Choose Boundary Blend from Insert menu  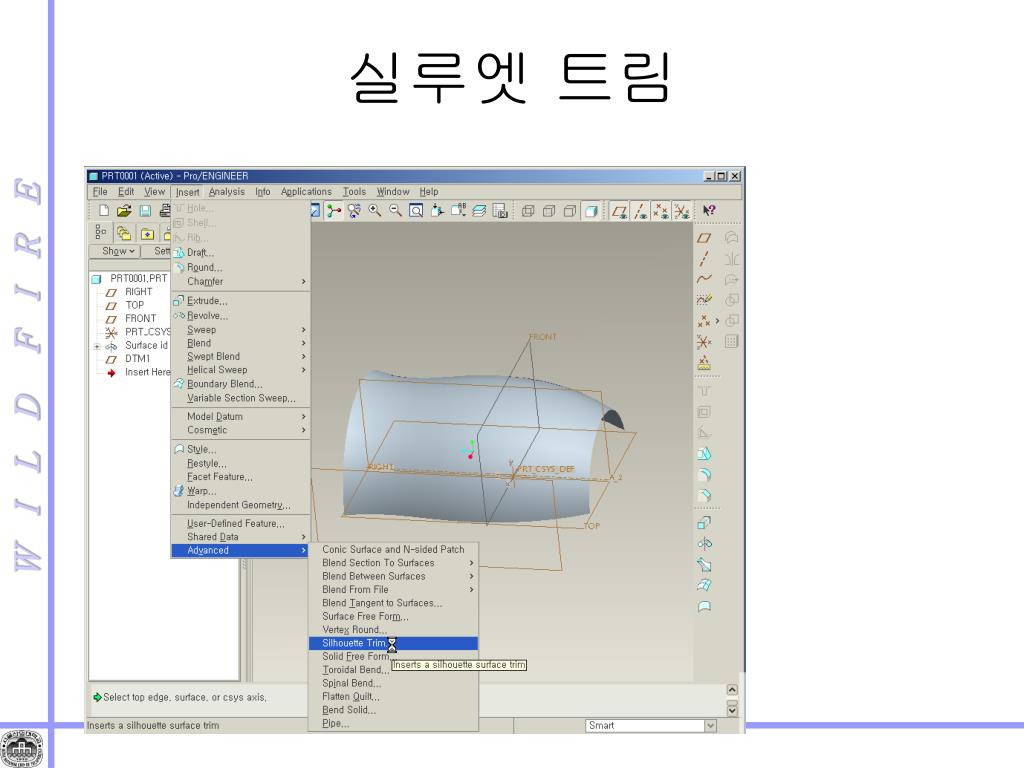pyautogui.click(x=240, y=384)
